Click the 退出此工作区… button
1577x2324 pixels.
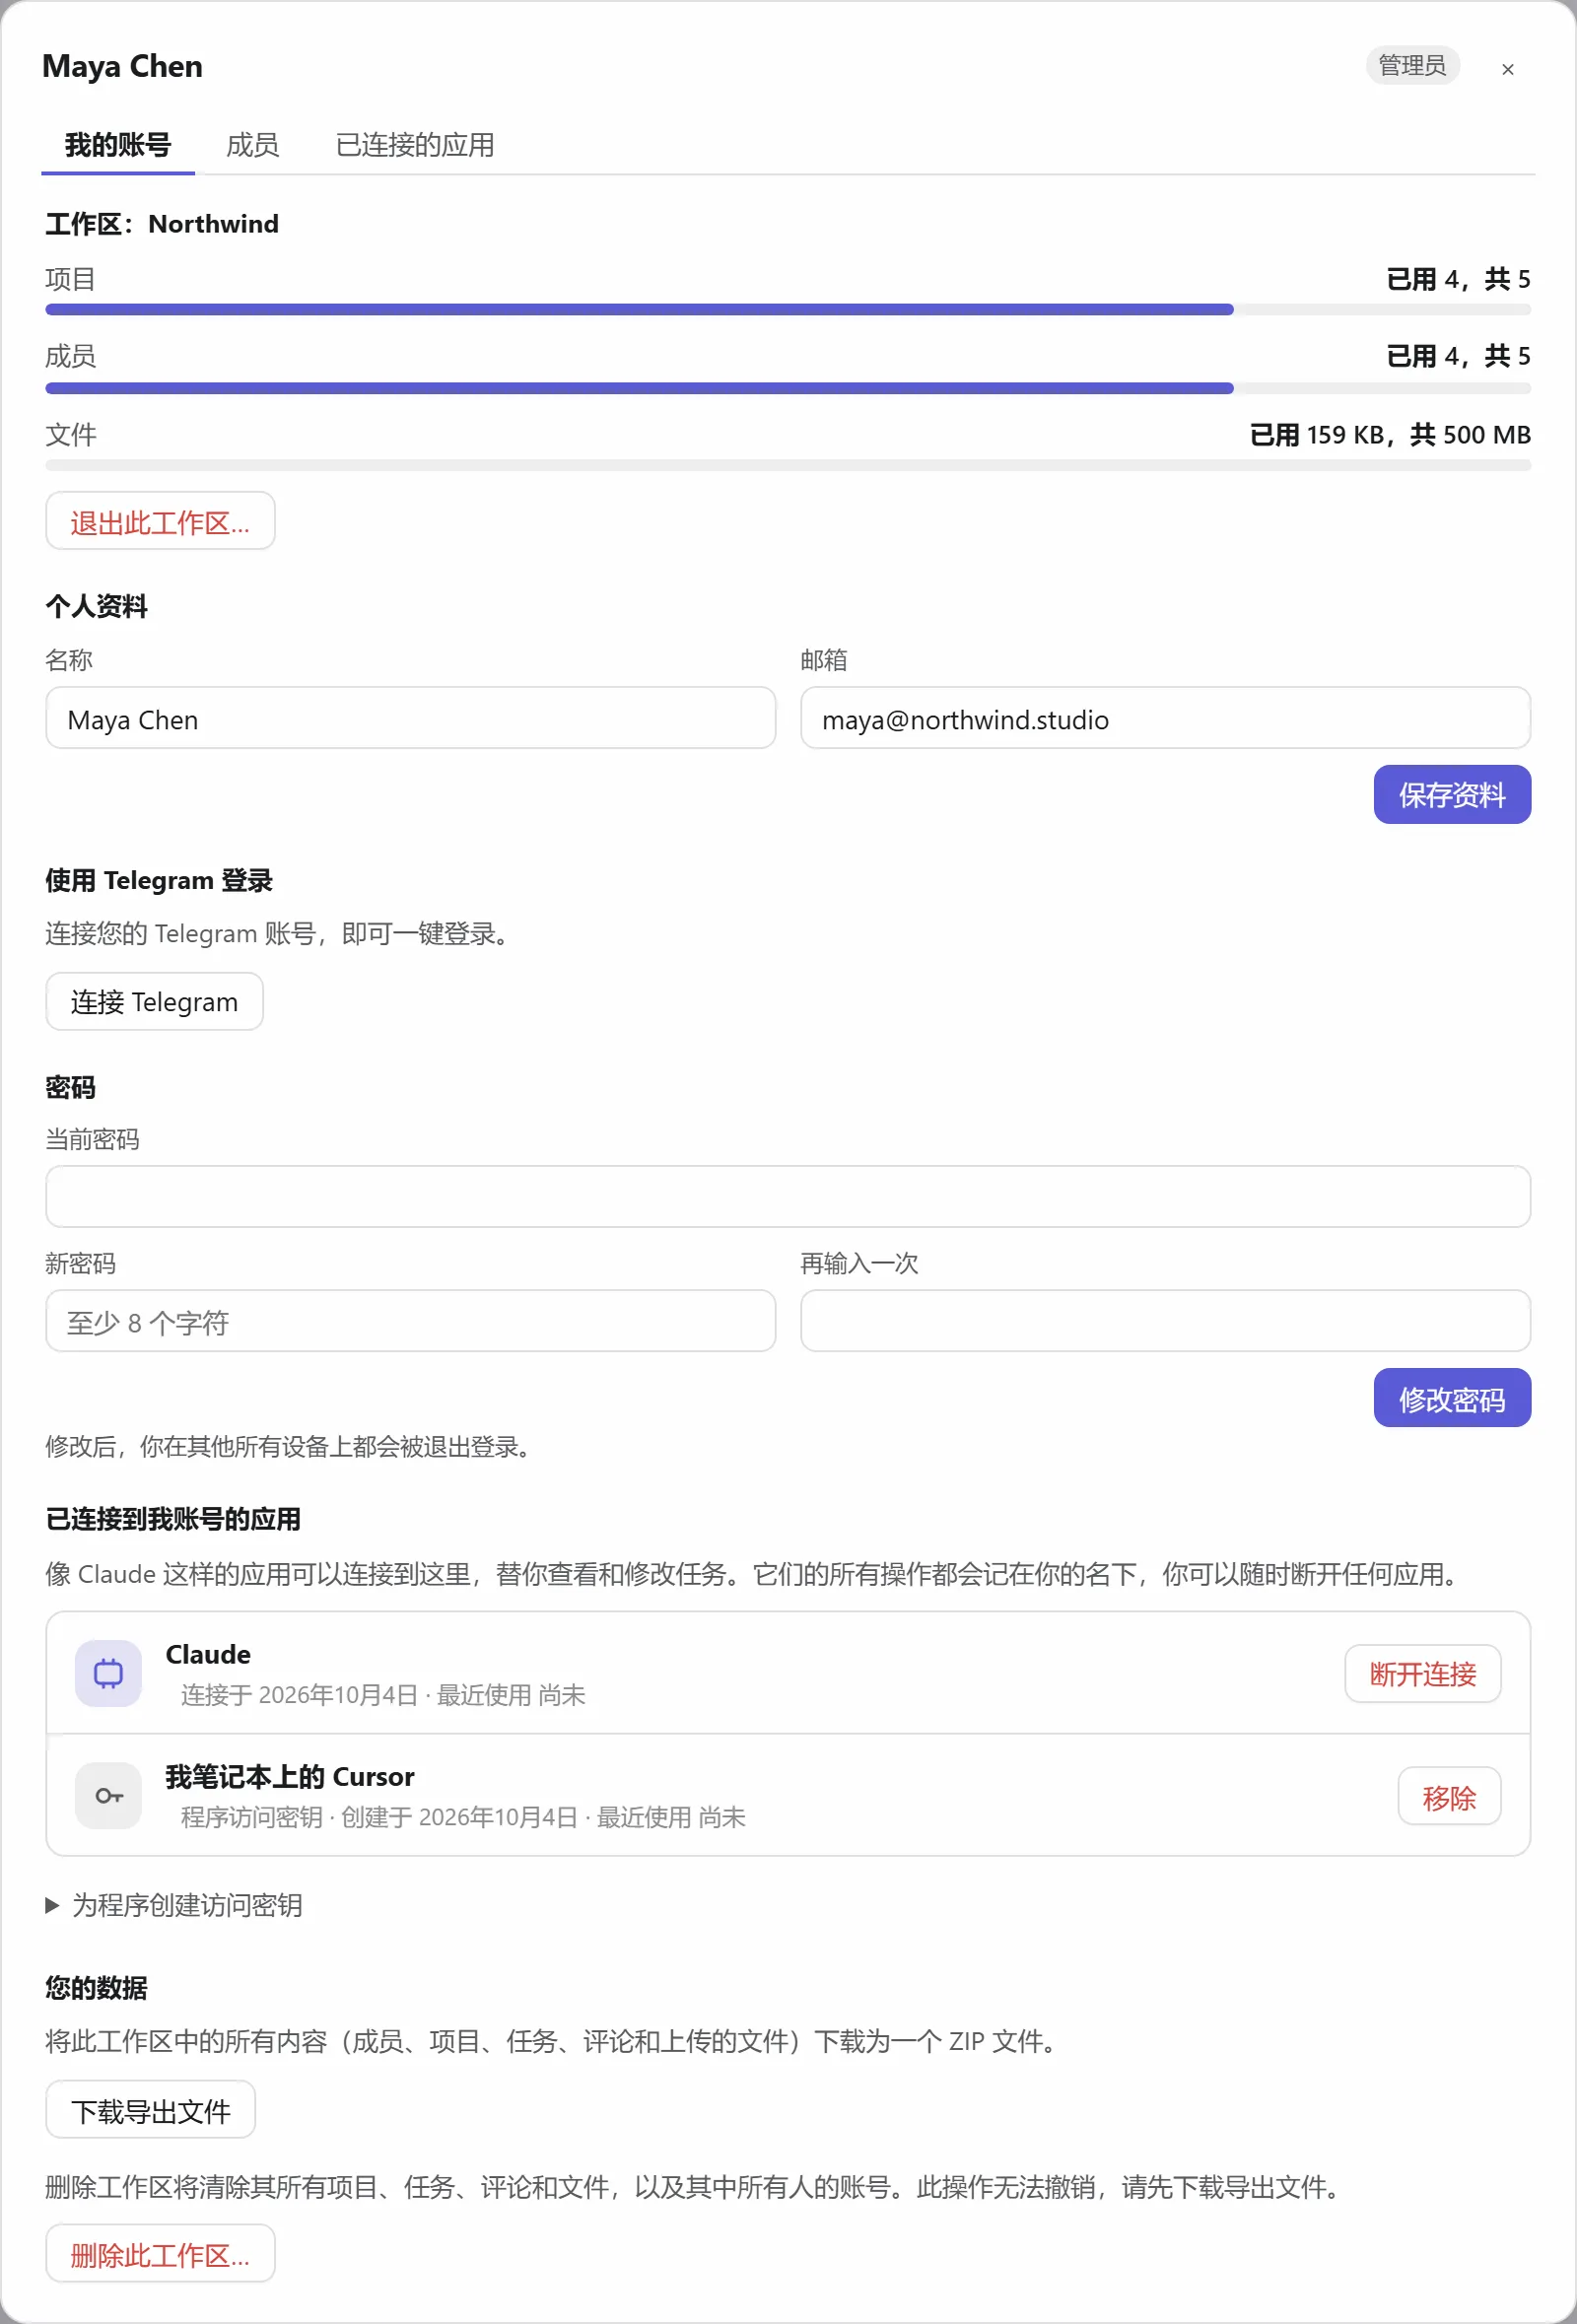[160, 521]
